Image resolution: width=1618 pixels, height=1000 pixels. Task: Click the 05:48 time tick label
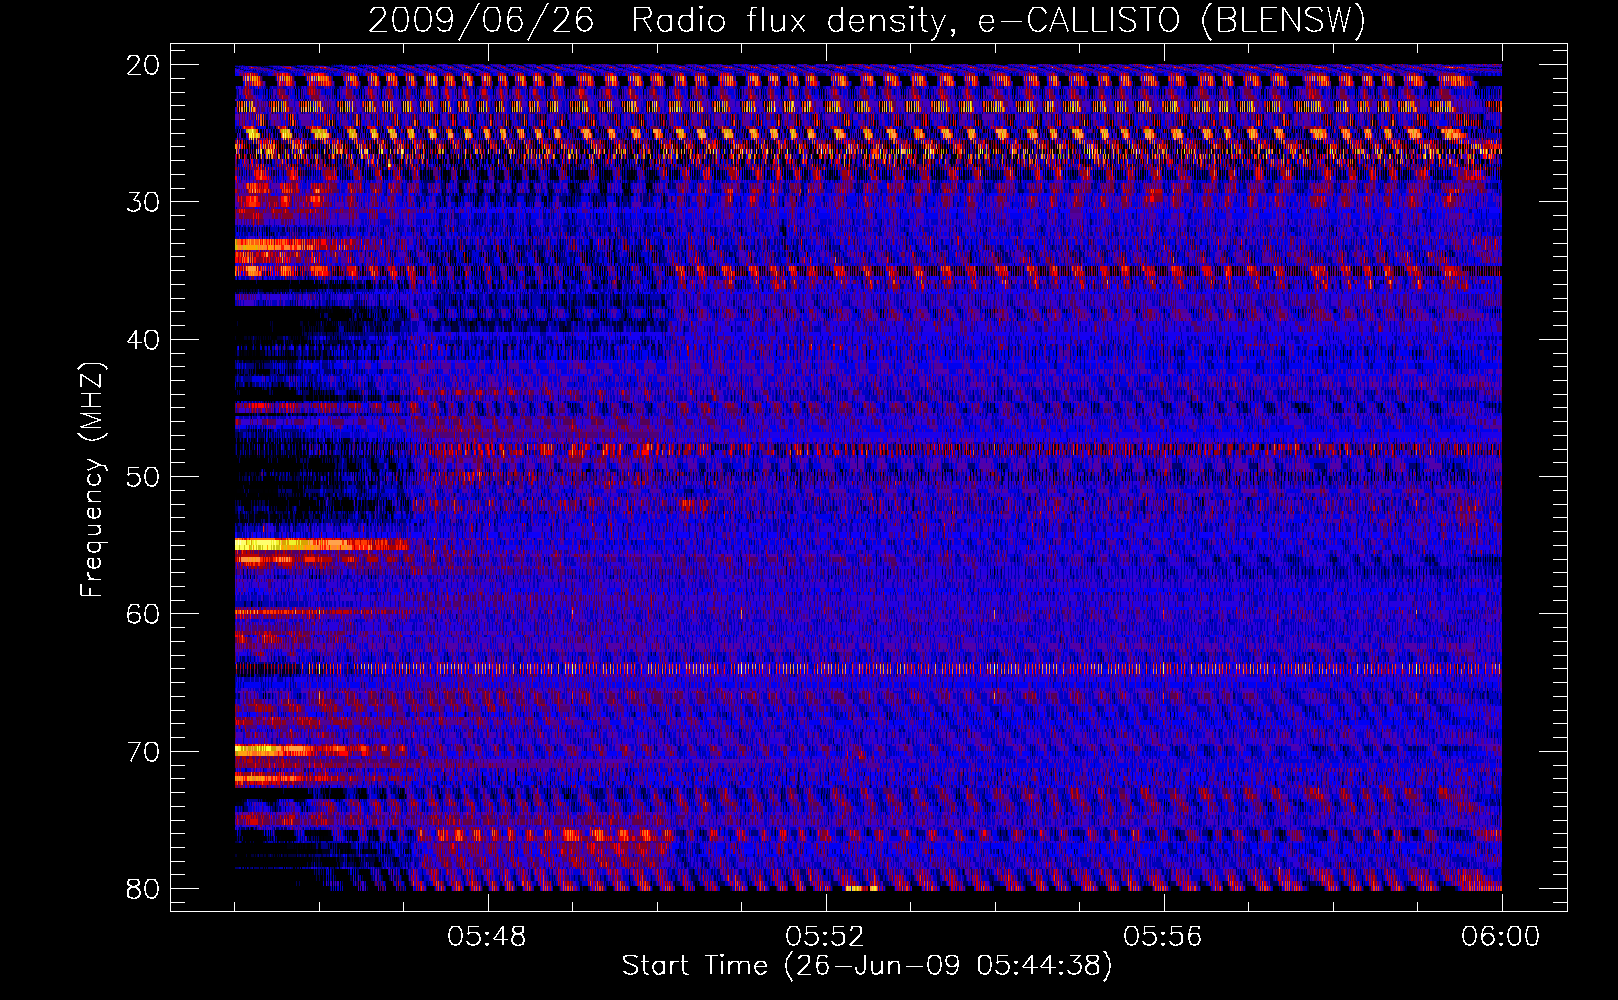[x=488, y=937]
